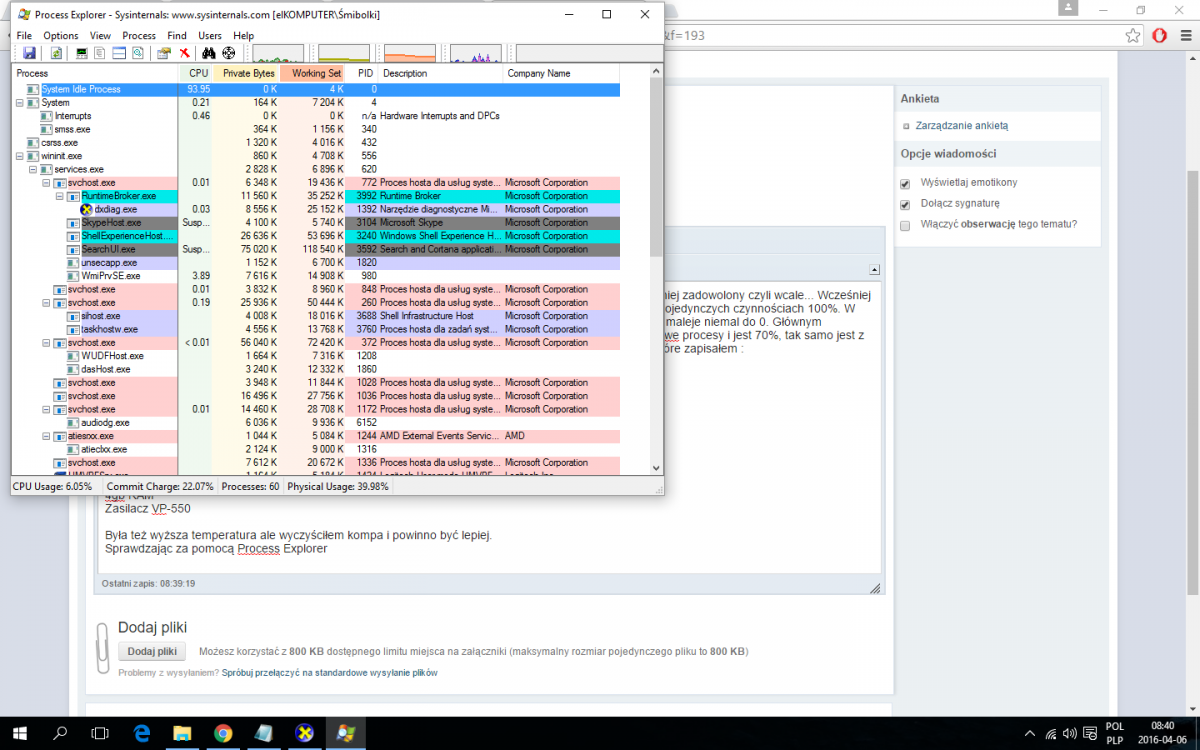The height and width of the screenshot is (750, 1200).
Task: Toggle the 'Dołącz sygnaturę' checkbox
Action: click(905, 203)
